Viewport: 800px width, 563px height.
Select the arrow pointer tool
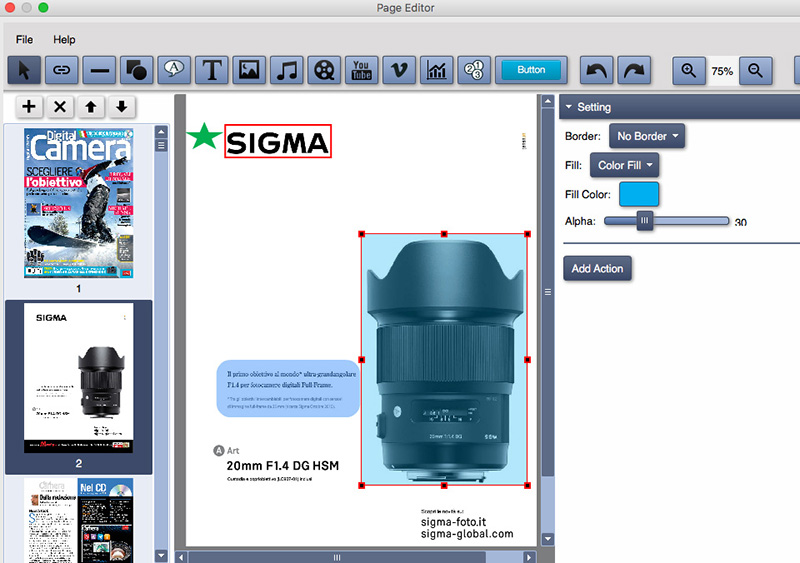point(24,70)
